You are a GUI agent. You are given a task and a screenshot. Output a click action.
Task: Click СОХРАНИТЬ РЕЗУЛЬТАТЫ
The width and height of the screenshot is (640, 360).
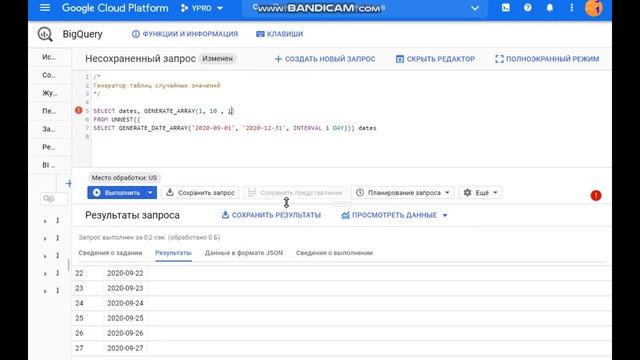click(x=271, y=215)
